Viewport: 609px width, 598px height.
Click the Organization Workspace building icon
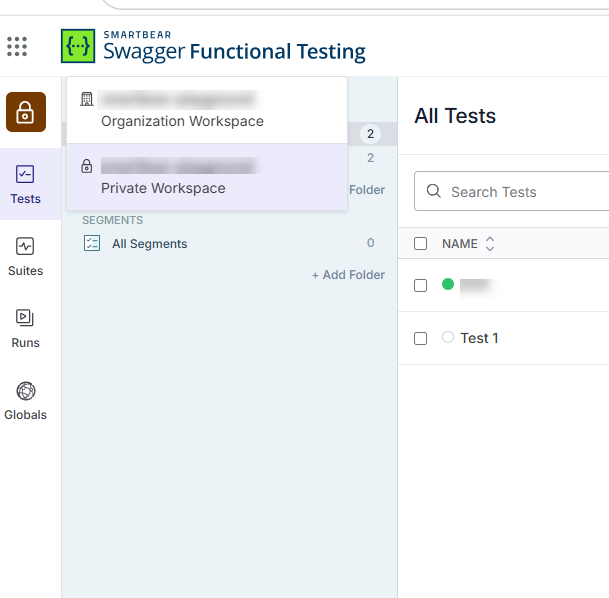[x=87, y=99]
